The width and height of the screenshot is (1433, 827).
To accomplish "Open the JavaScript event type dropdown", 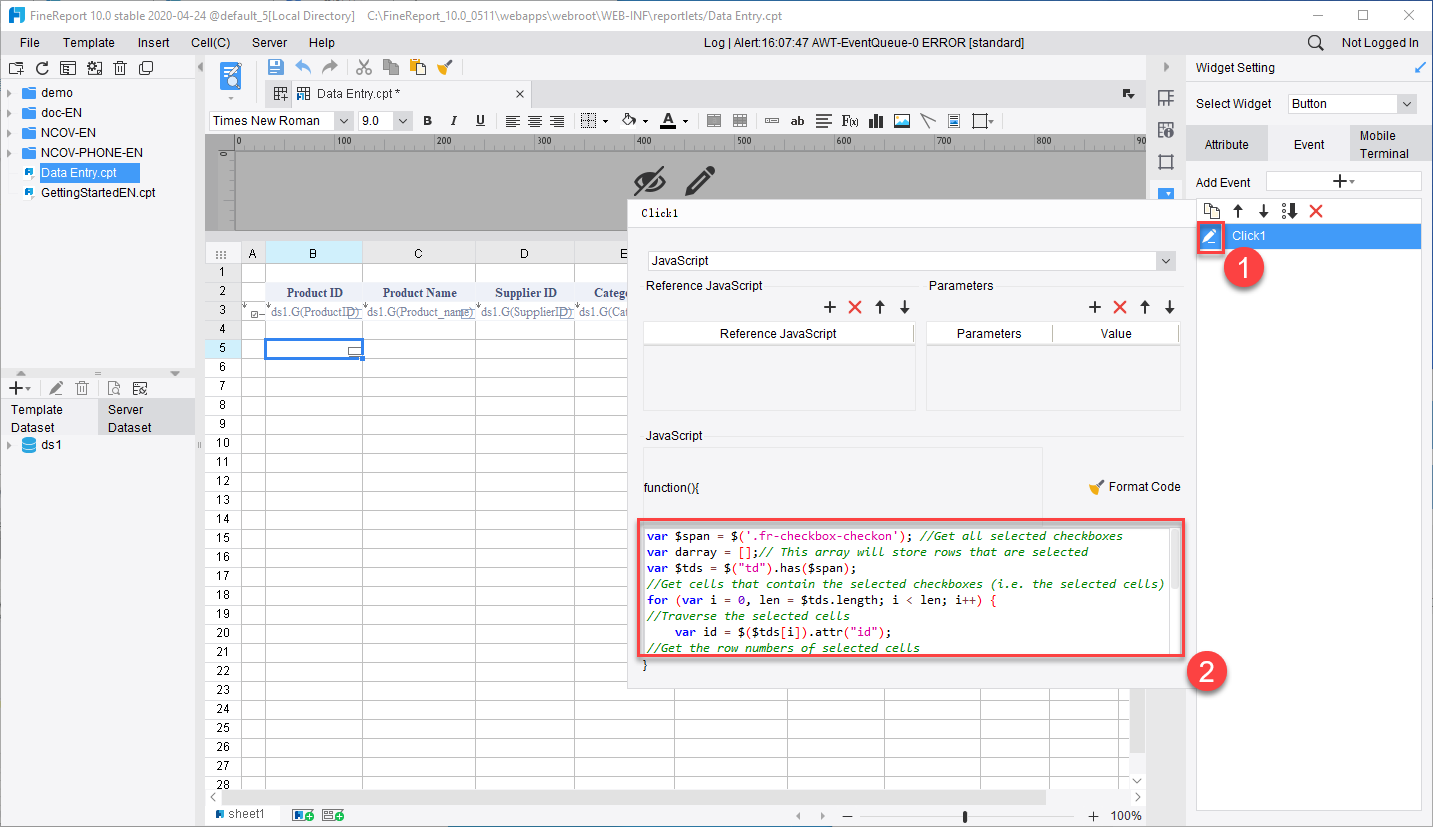I will tap(1163, 260).
